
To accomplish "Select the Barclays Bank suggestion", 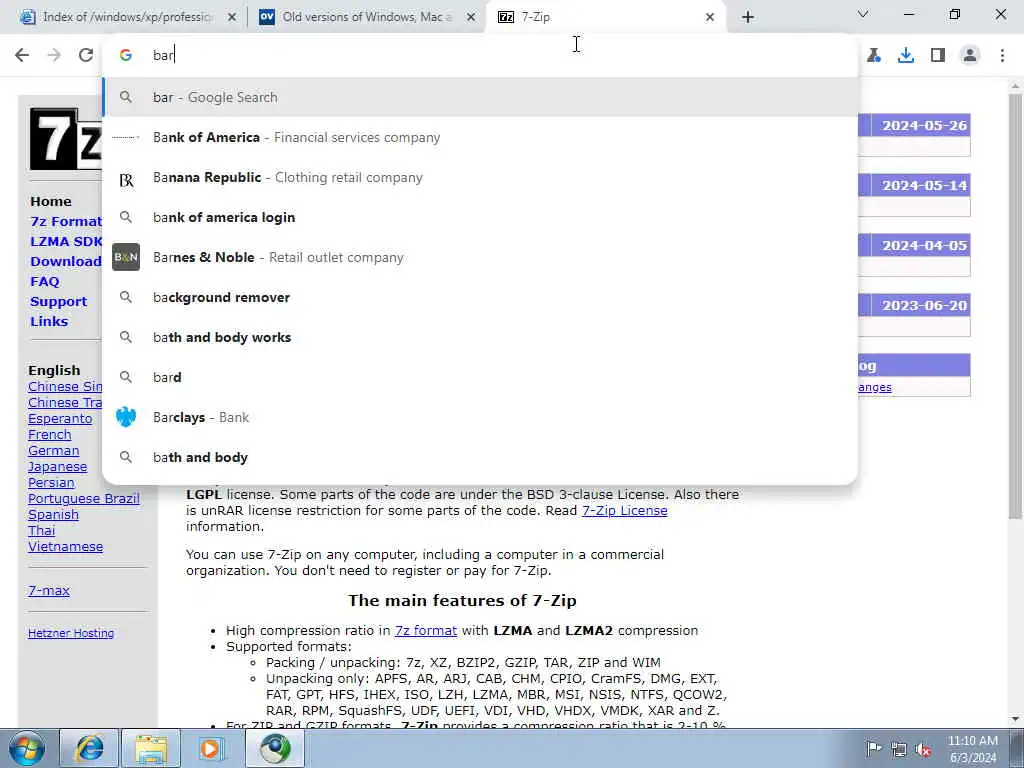I will pos(480,417).
